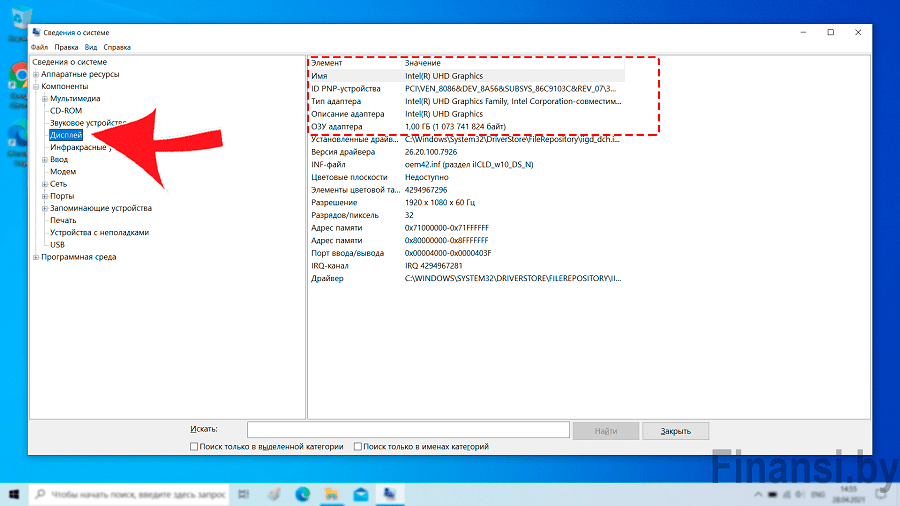This screenshot has height=506, width=900.
Task: Click the taskbar search box
Action: (129, 494)
